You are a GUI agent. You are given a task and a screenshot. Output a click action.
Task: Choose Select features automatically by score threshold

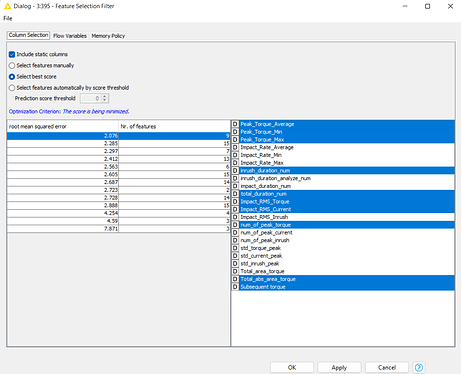point(12,88)
